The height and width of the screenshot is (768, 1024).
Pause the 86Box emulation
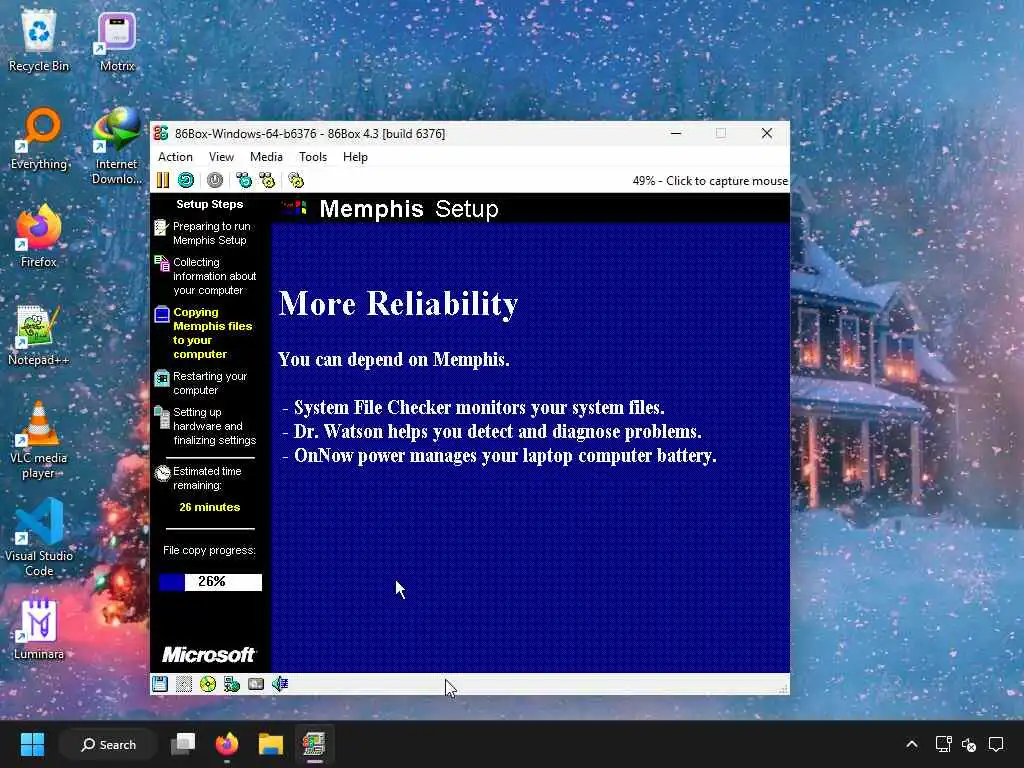(163, 180)
